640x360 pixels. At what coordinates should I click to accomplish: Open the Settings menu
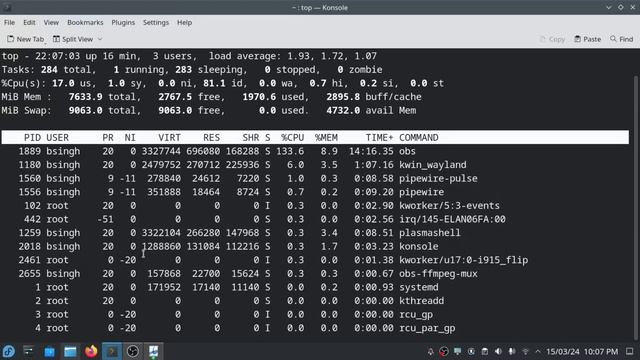(156, 22)
